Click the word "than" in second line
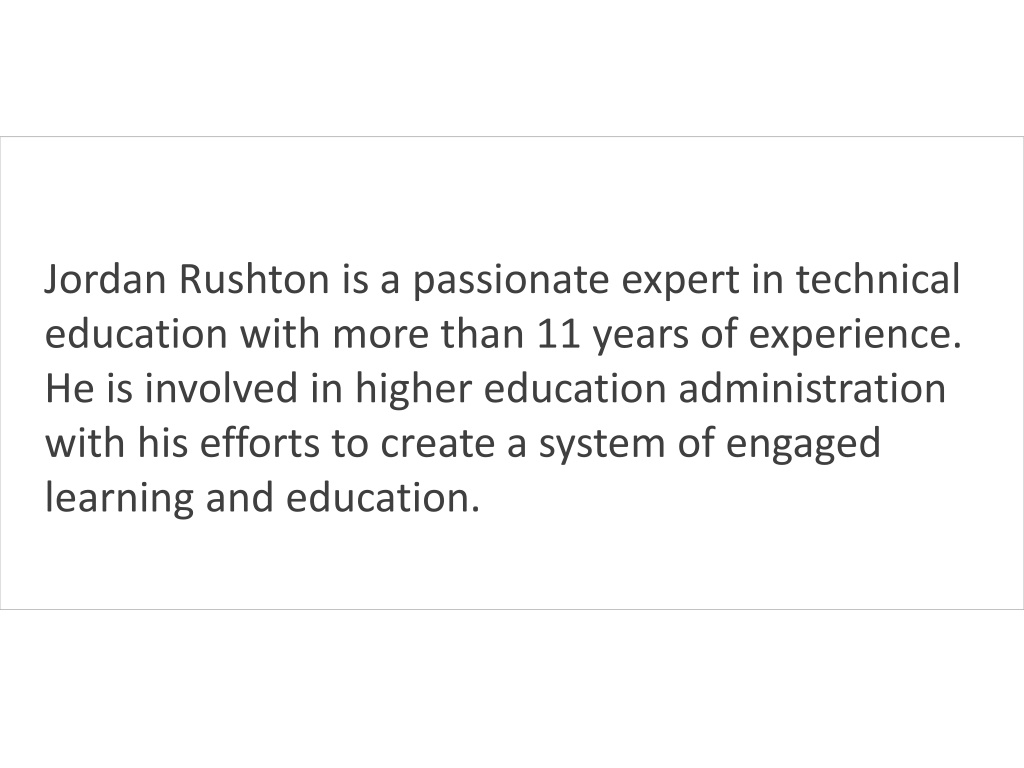Viewport: 1024px width, 768px height. (483, 334)
